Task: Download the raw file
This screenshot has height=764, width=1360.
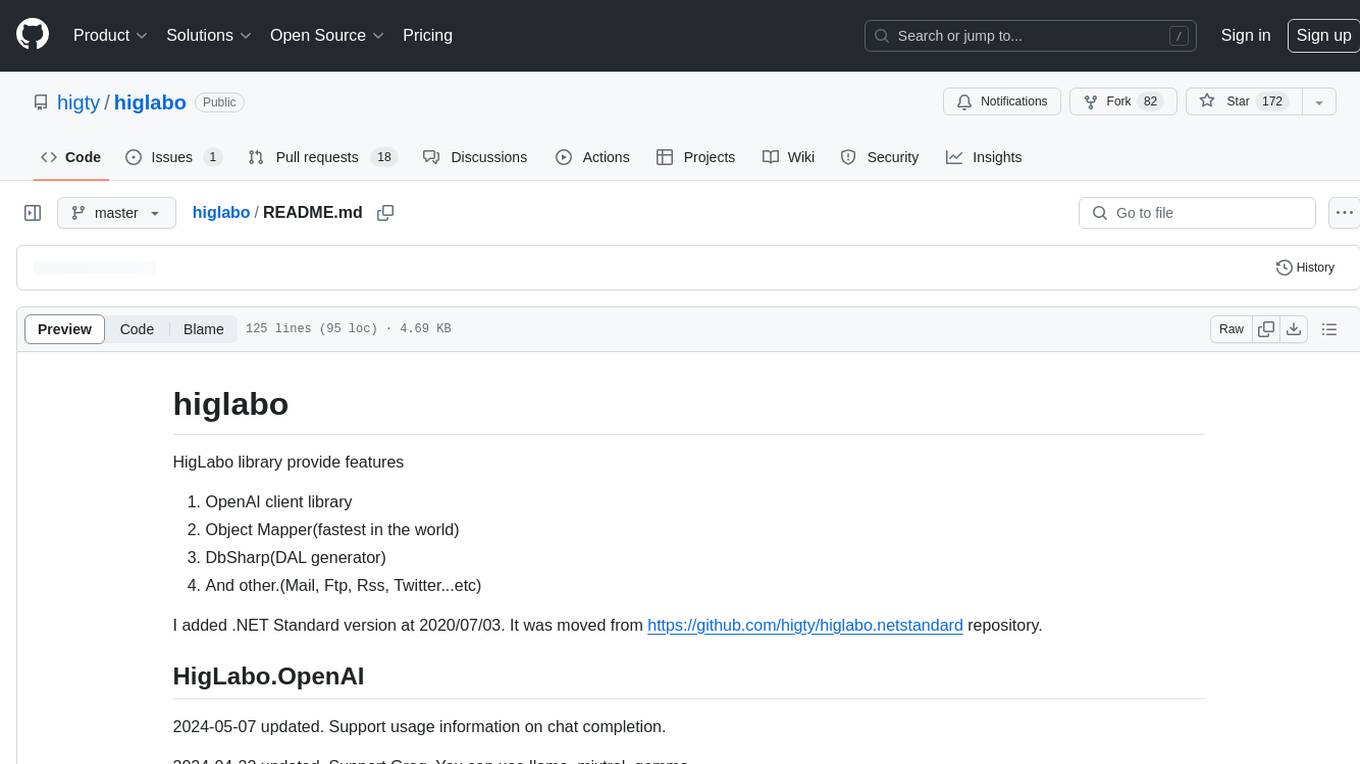Action: coord(1293,329)
